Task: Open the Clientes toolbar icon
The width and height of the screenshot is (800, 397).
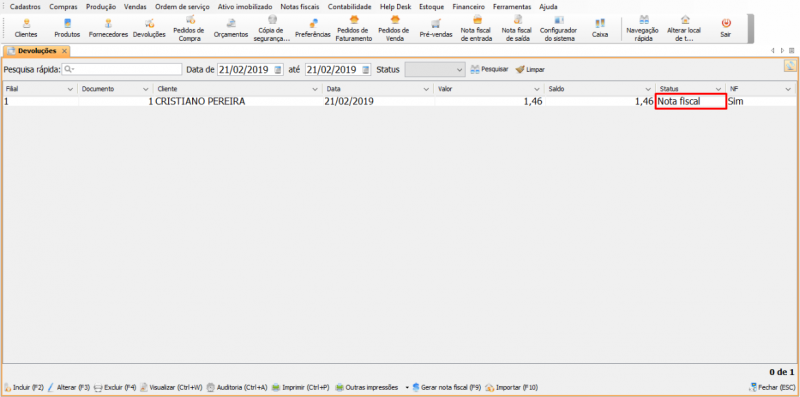Action: [26, 29]
